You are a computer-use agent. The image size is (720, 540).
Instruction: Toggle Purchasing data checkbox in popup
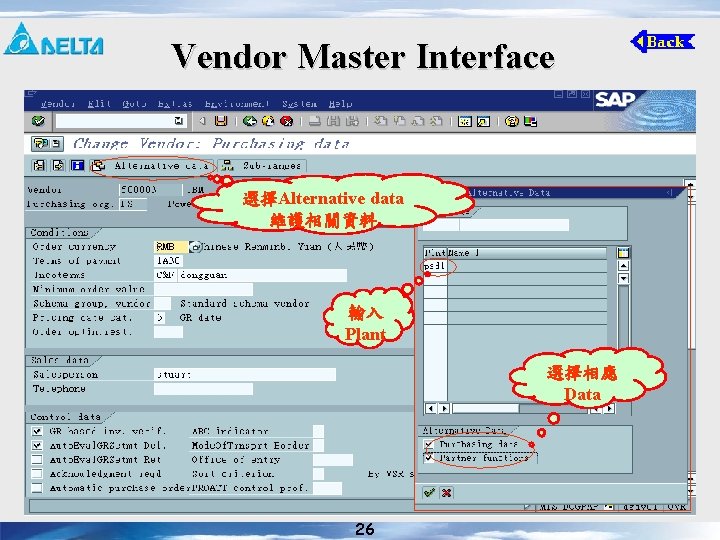(429, 444)
